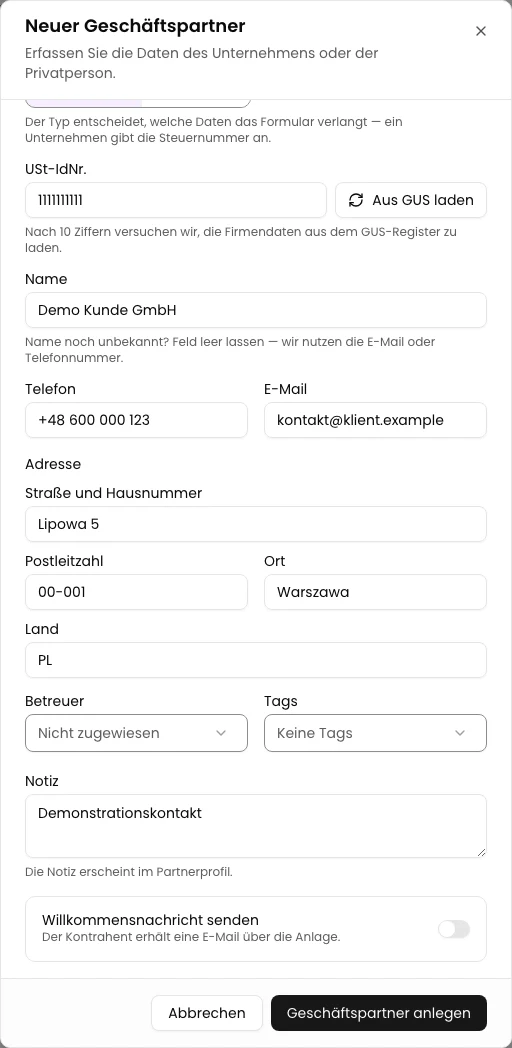
Task: Open the Betreuer dropdown
Action: pyautogui.click(x=136, y=733)
